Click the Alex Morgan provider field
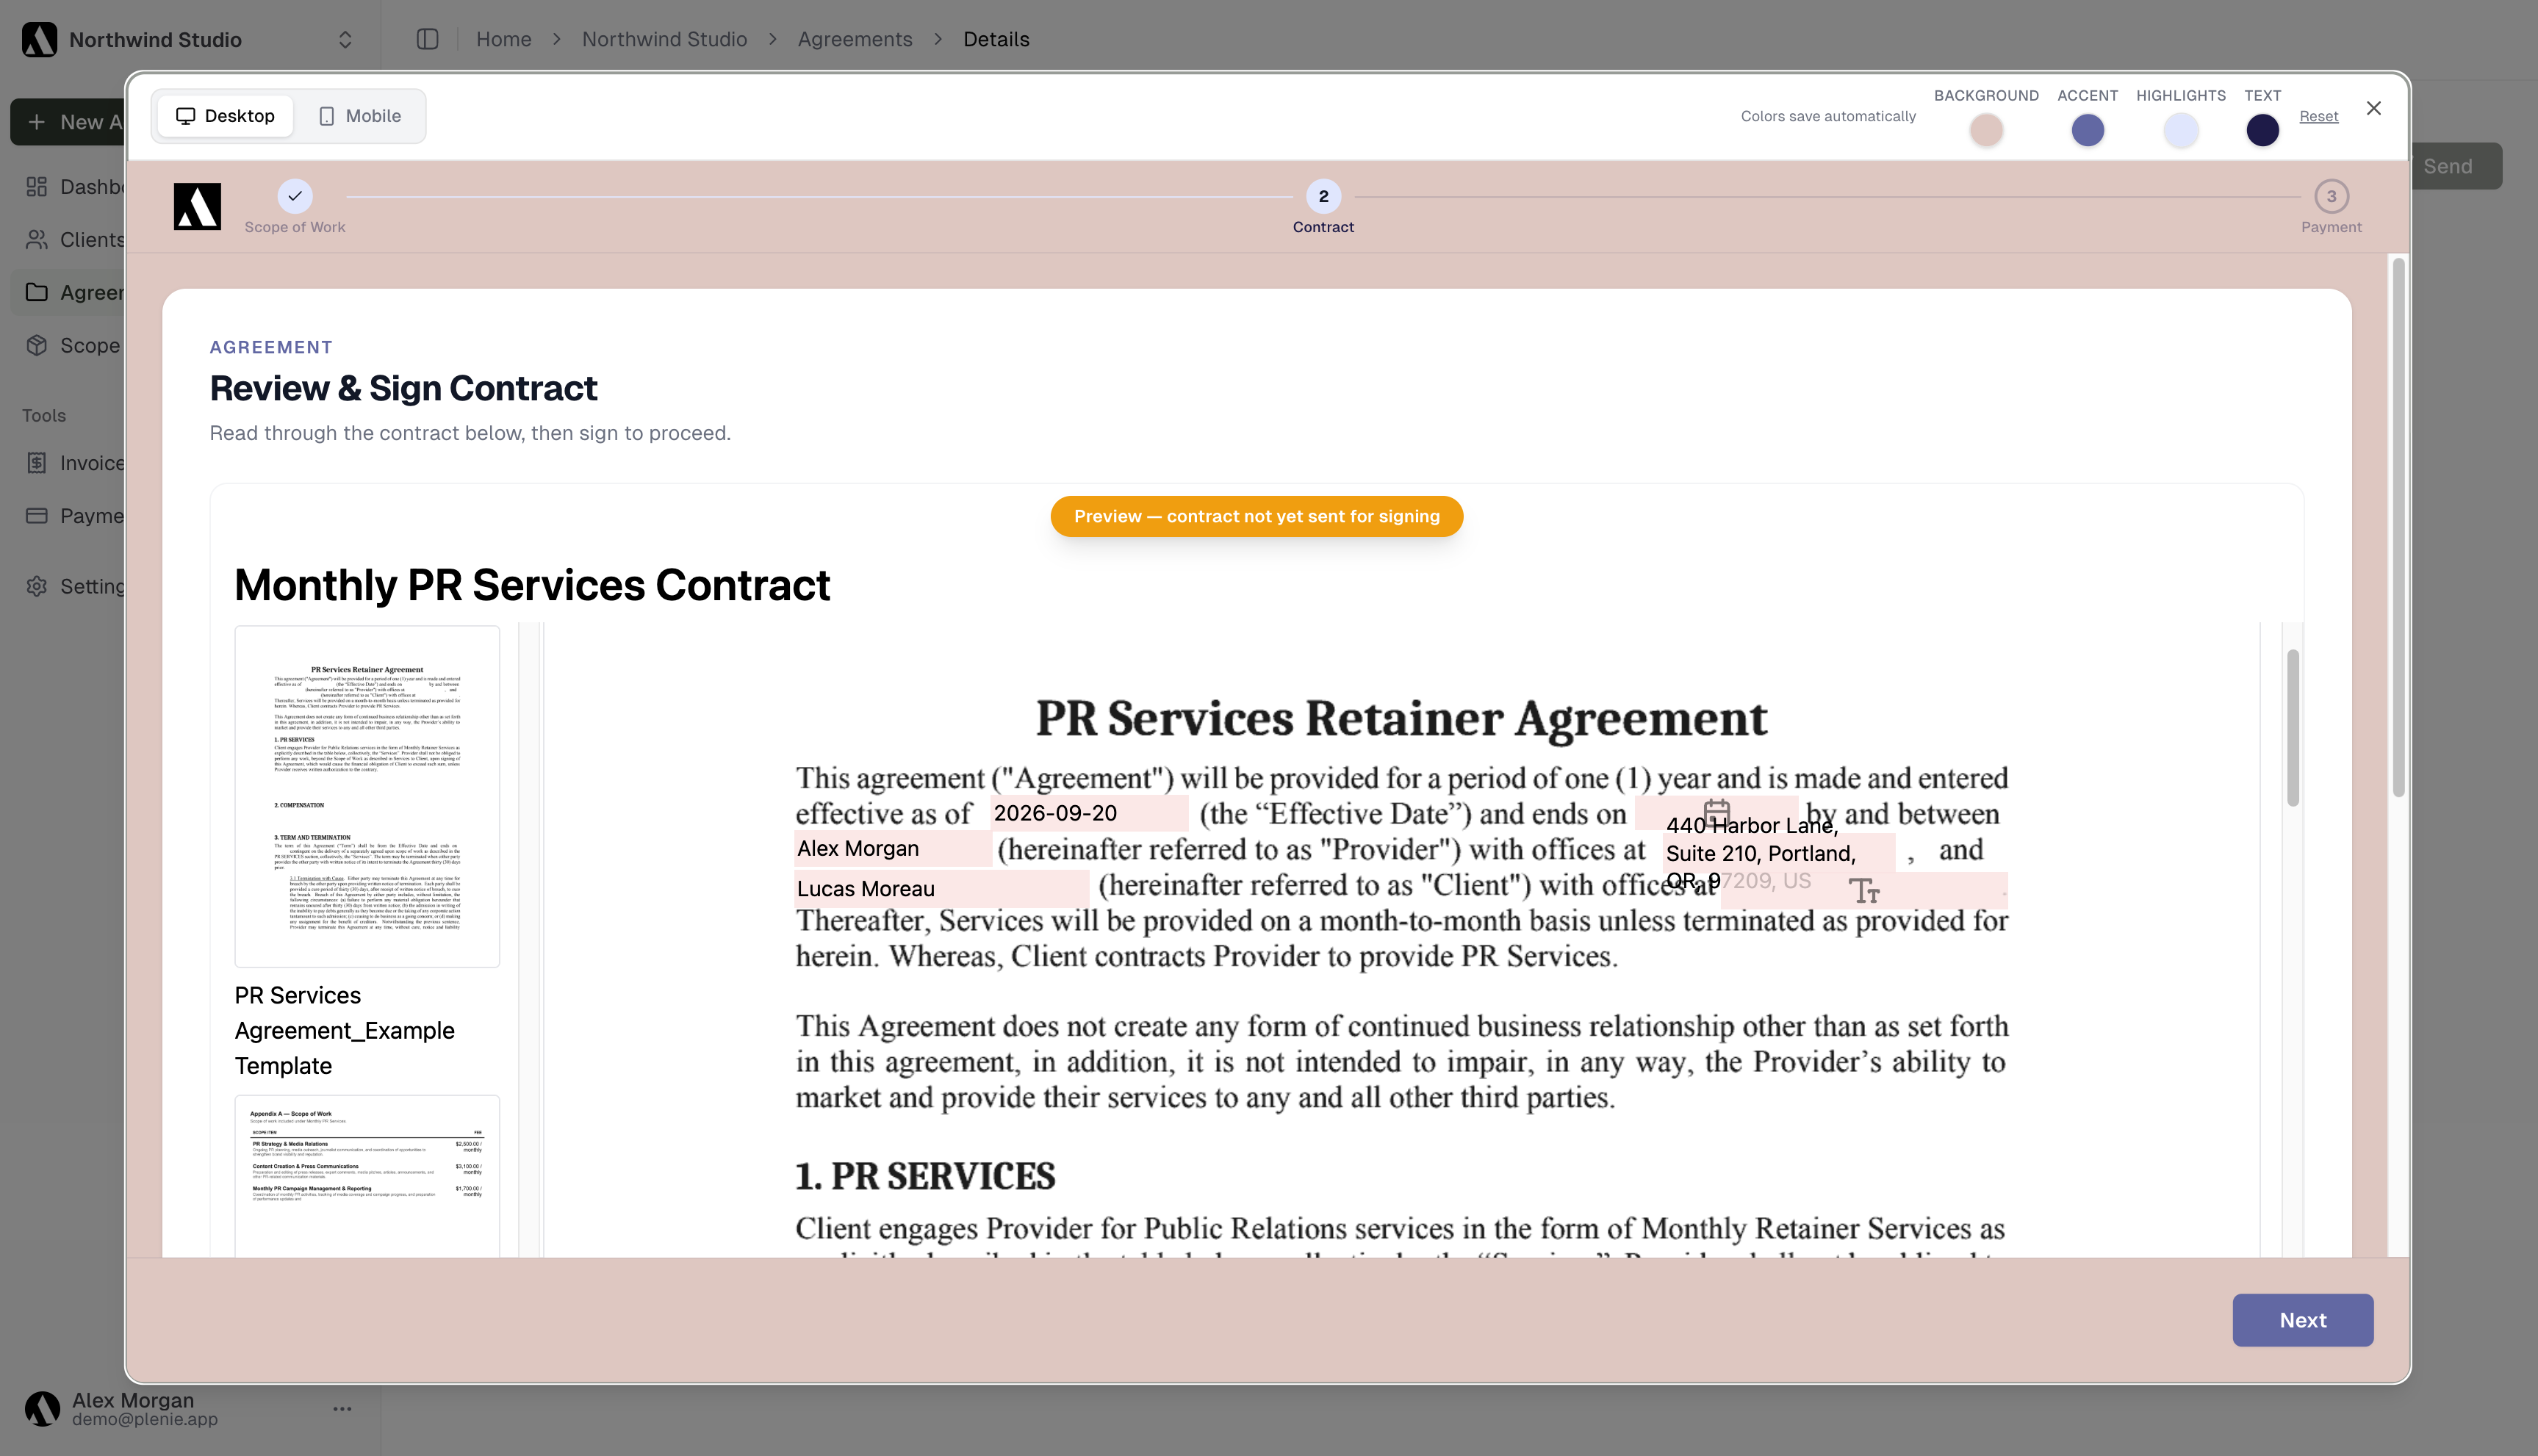Image resolution: width=2538 pixels, height=1456 pixels. (892, 849)
